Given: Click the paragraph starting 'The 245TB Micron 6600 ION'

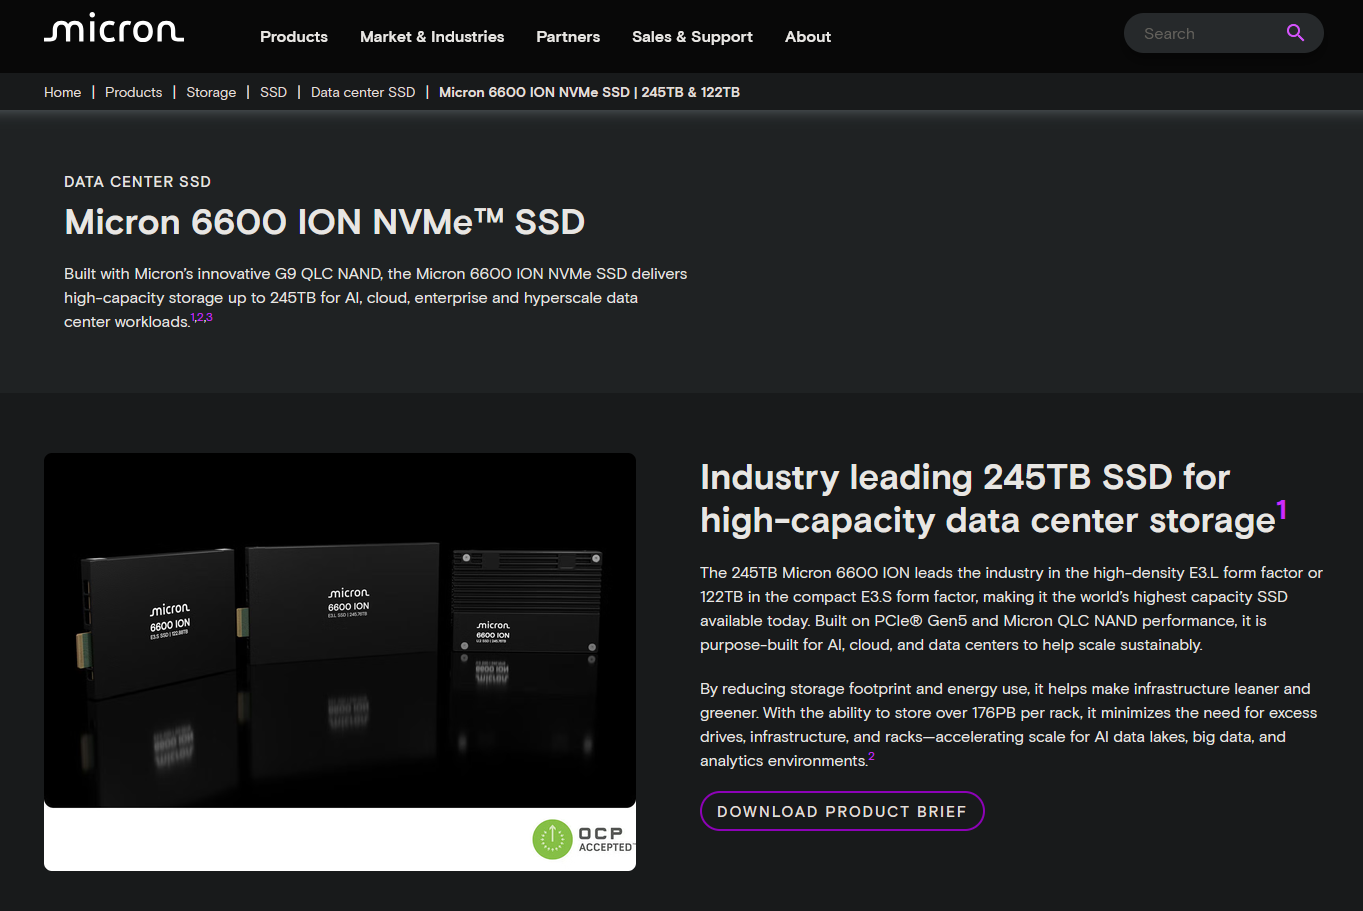Looking at the screenshot, I should coord(1011,609).
